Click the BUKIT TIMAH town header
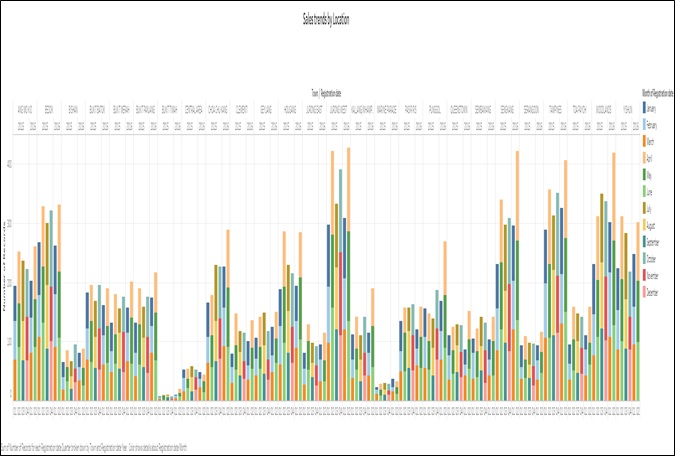Viewport: 675px width, 456px height. click(x=169, y=110)
